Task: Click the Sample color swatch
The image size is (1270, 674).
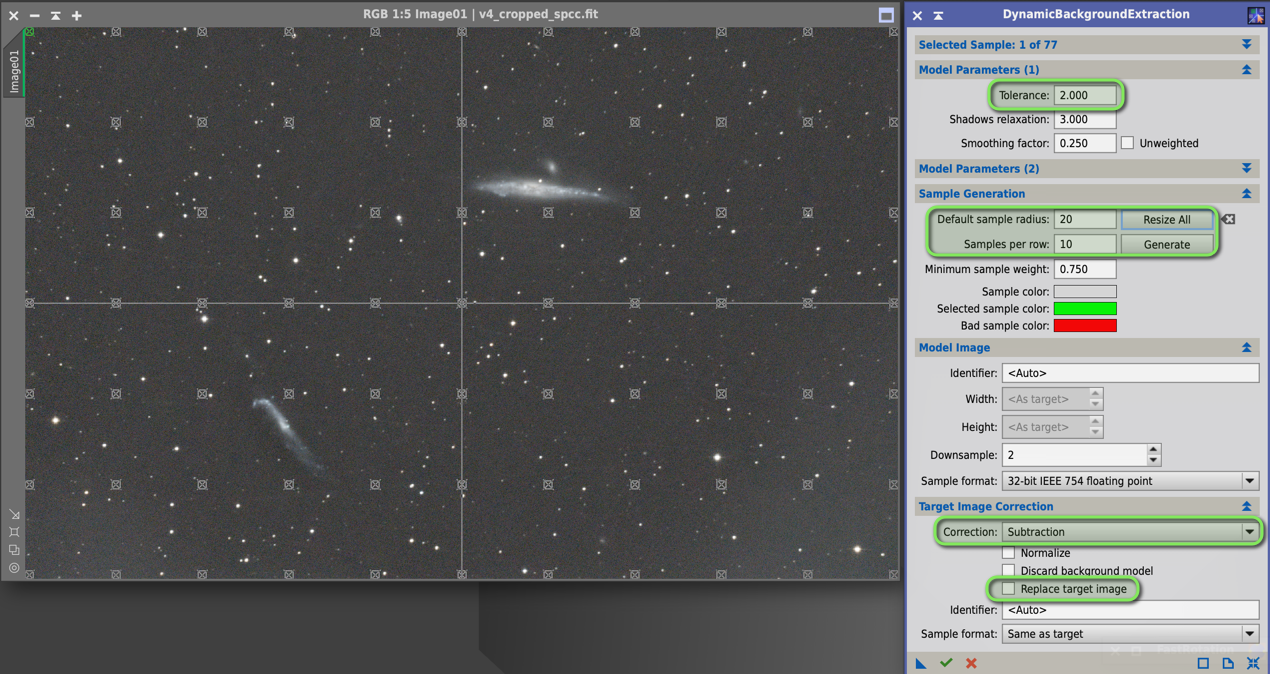Action: tap(1085, 292)
